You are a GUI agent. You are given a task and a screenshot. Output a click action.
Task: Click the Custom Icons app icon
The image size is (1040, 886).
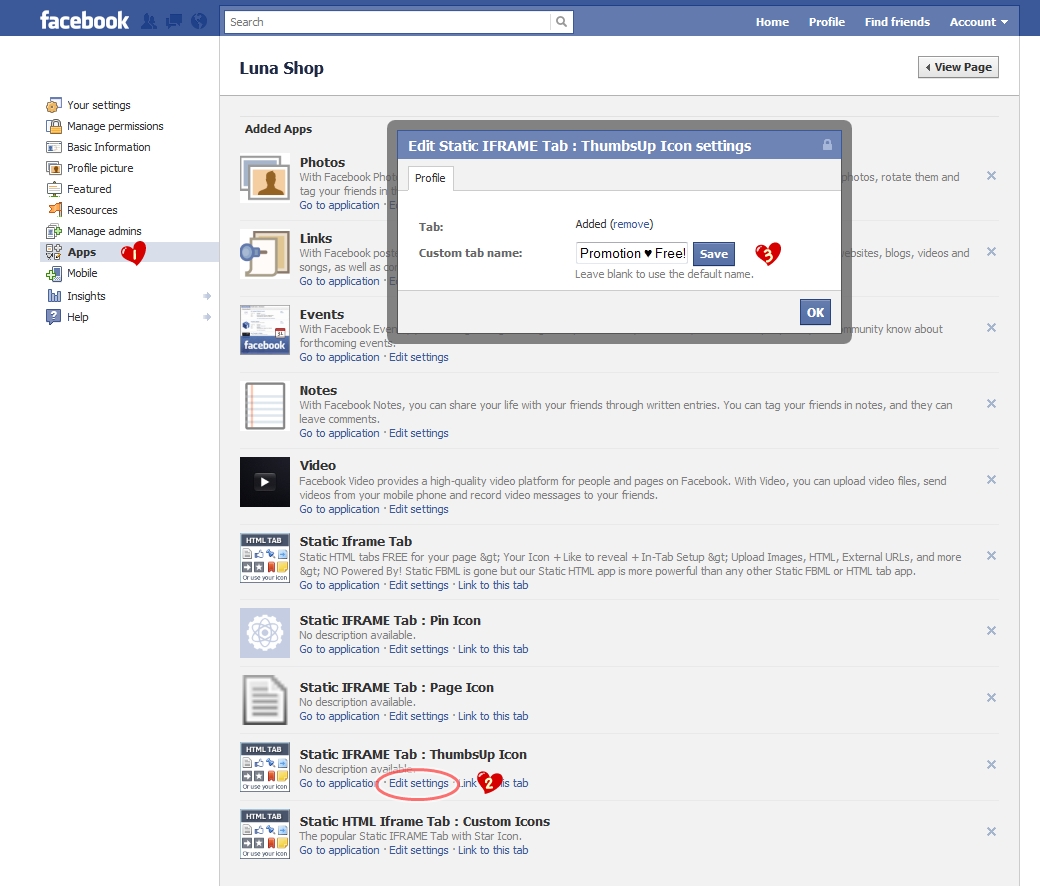pyautogui.click(x=265, y=834)
